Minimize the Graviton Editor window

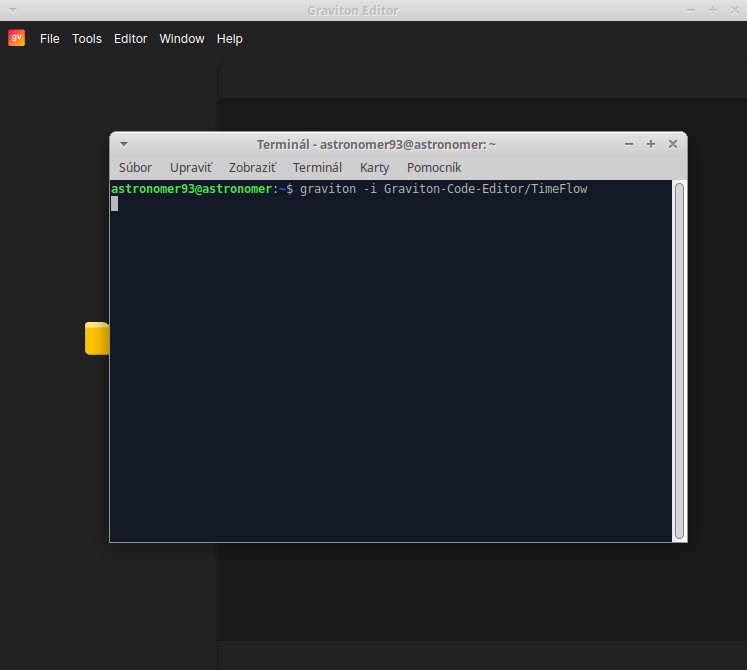click(x=691, y=10)
